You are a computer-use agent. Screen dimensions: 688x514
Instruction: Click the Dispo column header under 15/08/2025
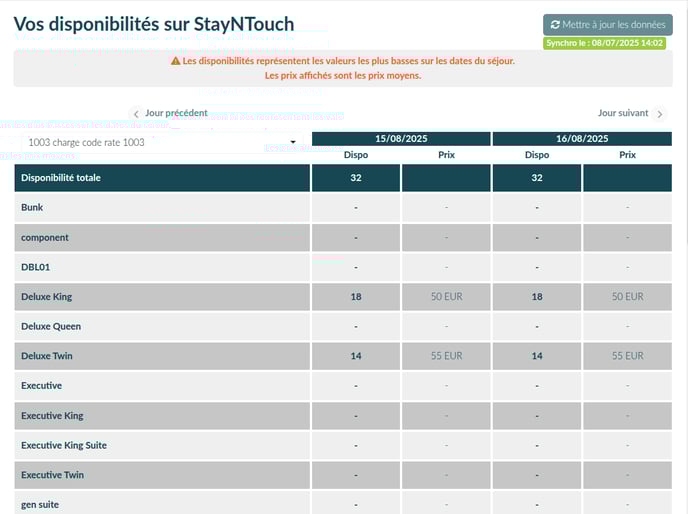[x=356, y=155]
